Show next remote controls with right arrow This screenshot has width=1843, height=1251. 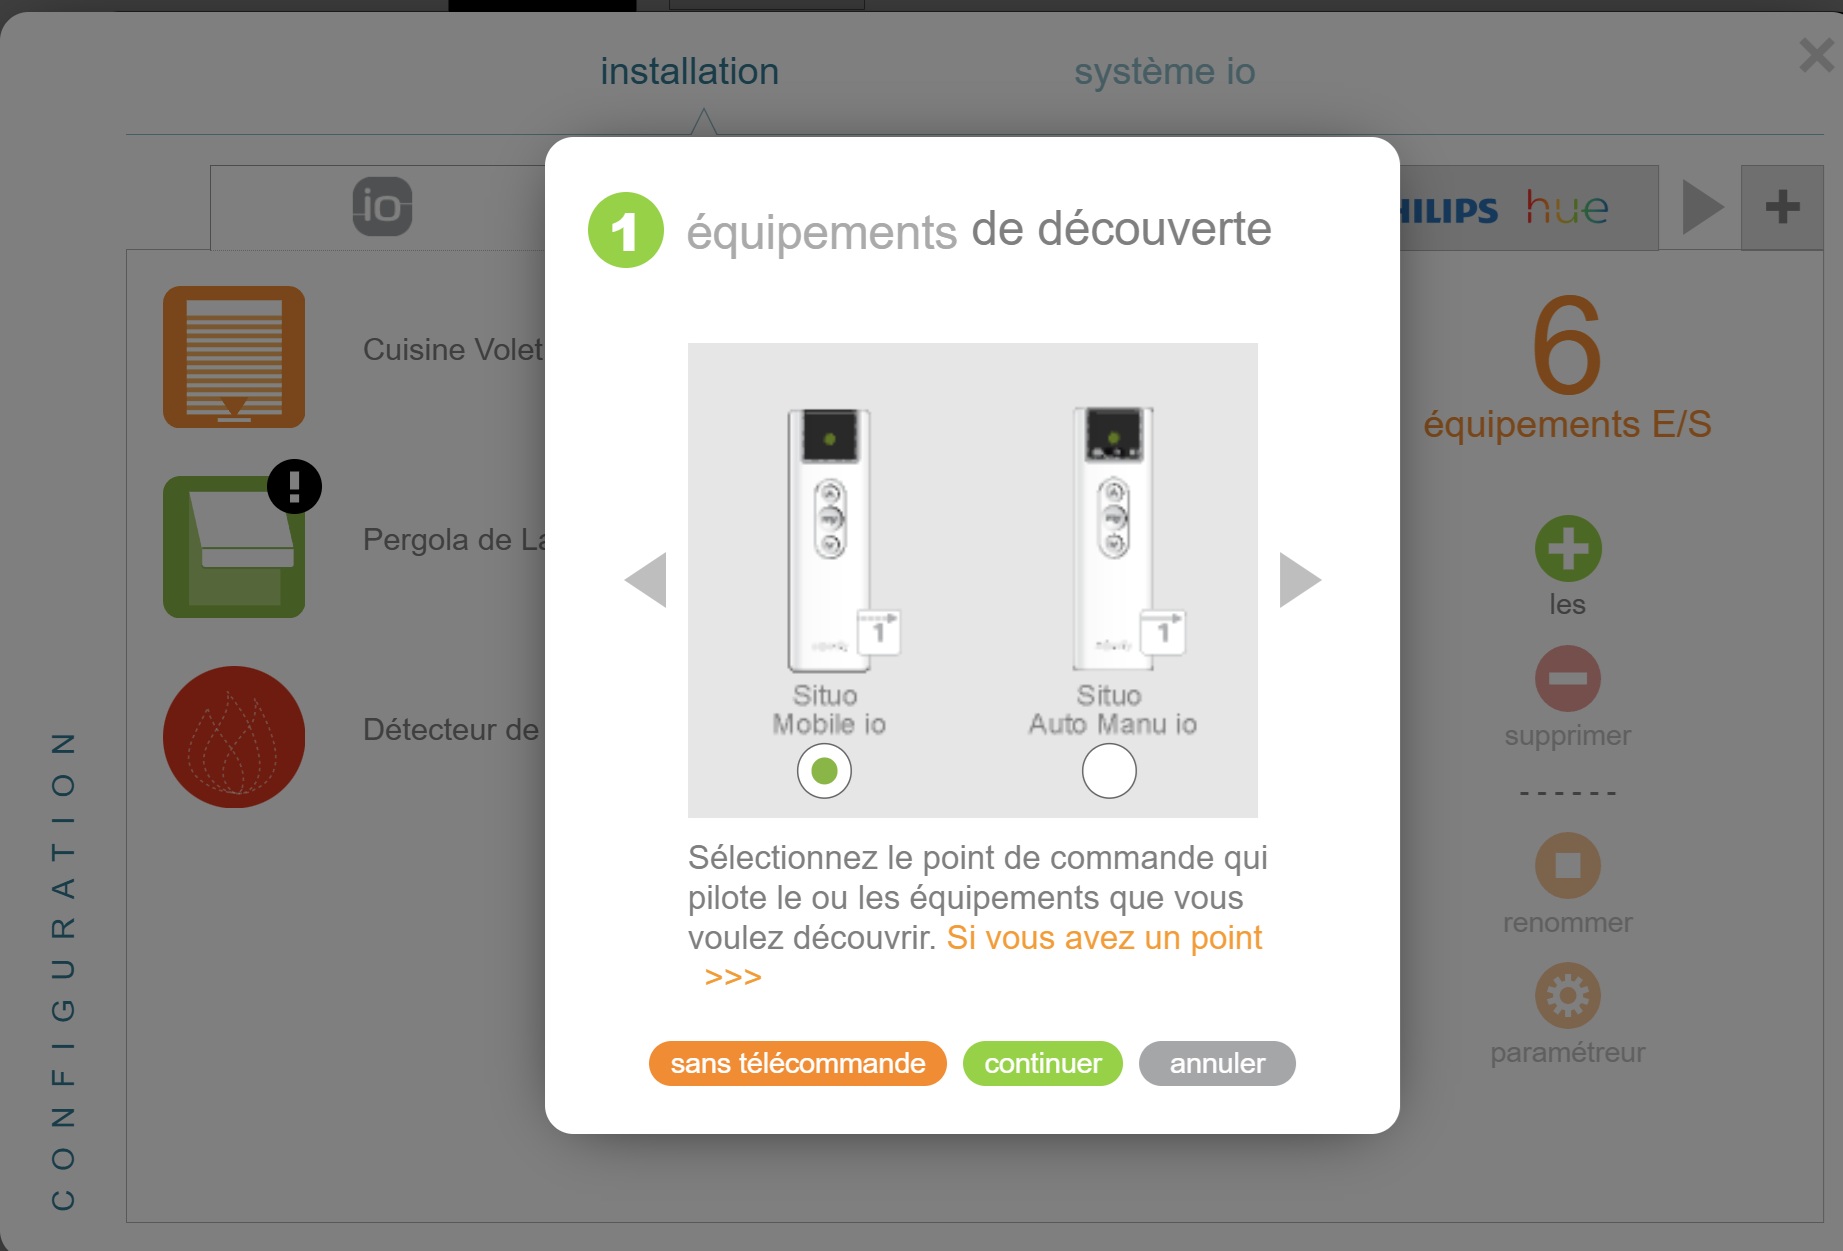click(x=1300, y=579)
